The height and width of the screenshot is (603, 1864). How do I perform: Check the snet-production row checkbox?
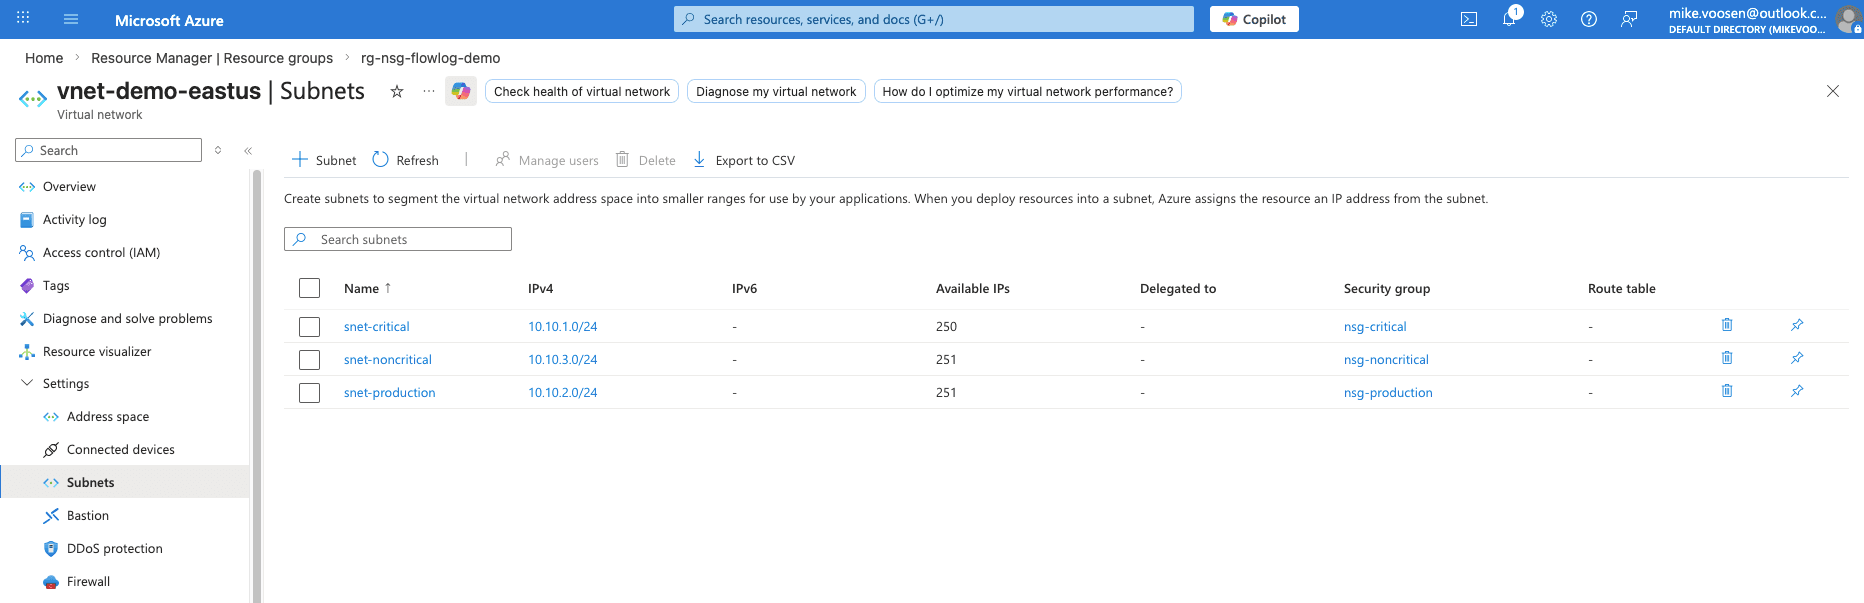[x=310, y=393]
